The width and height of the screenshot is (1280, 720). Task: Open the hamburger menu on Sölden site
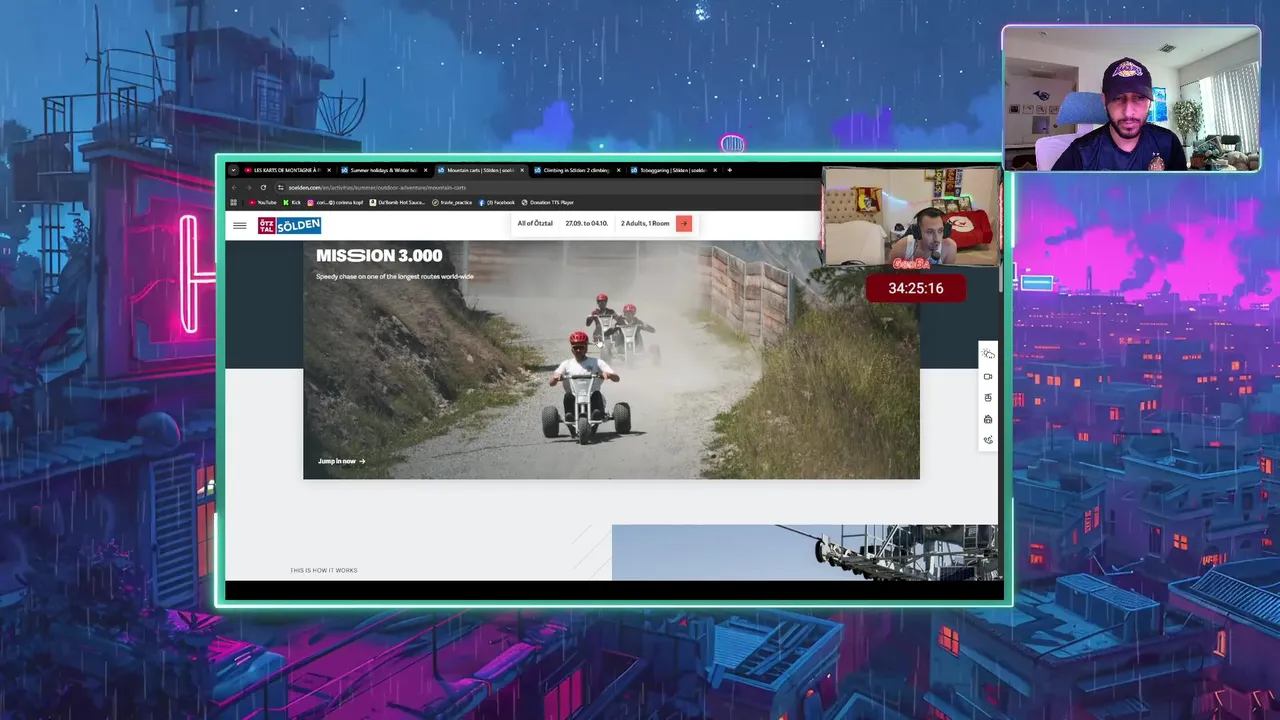click(x=240, y=225)
